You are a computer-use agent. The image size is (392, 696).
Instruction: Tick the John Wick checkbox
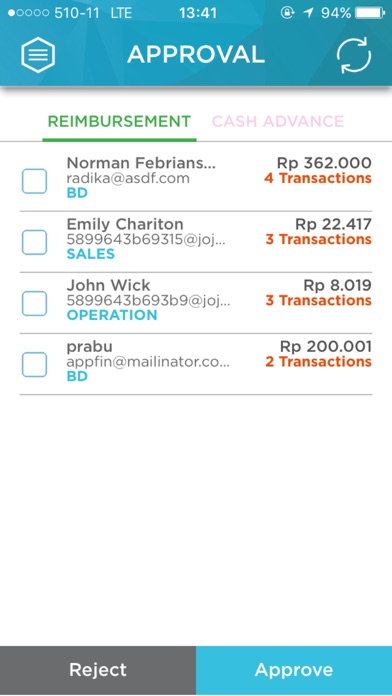pyautogui.click(x=34, y=304)
